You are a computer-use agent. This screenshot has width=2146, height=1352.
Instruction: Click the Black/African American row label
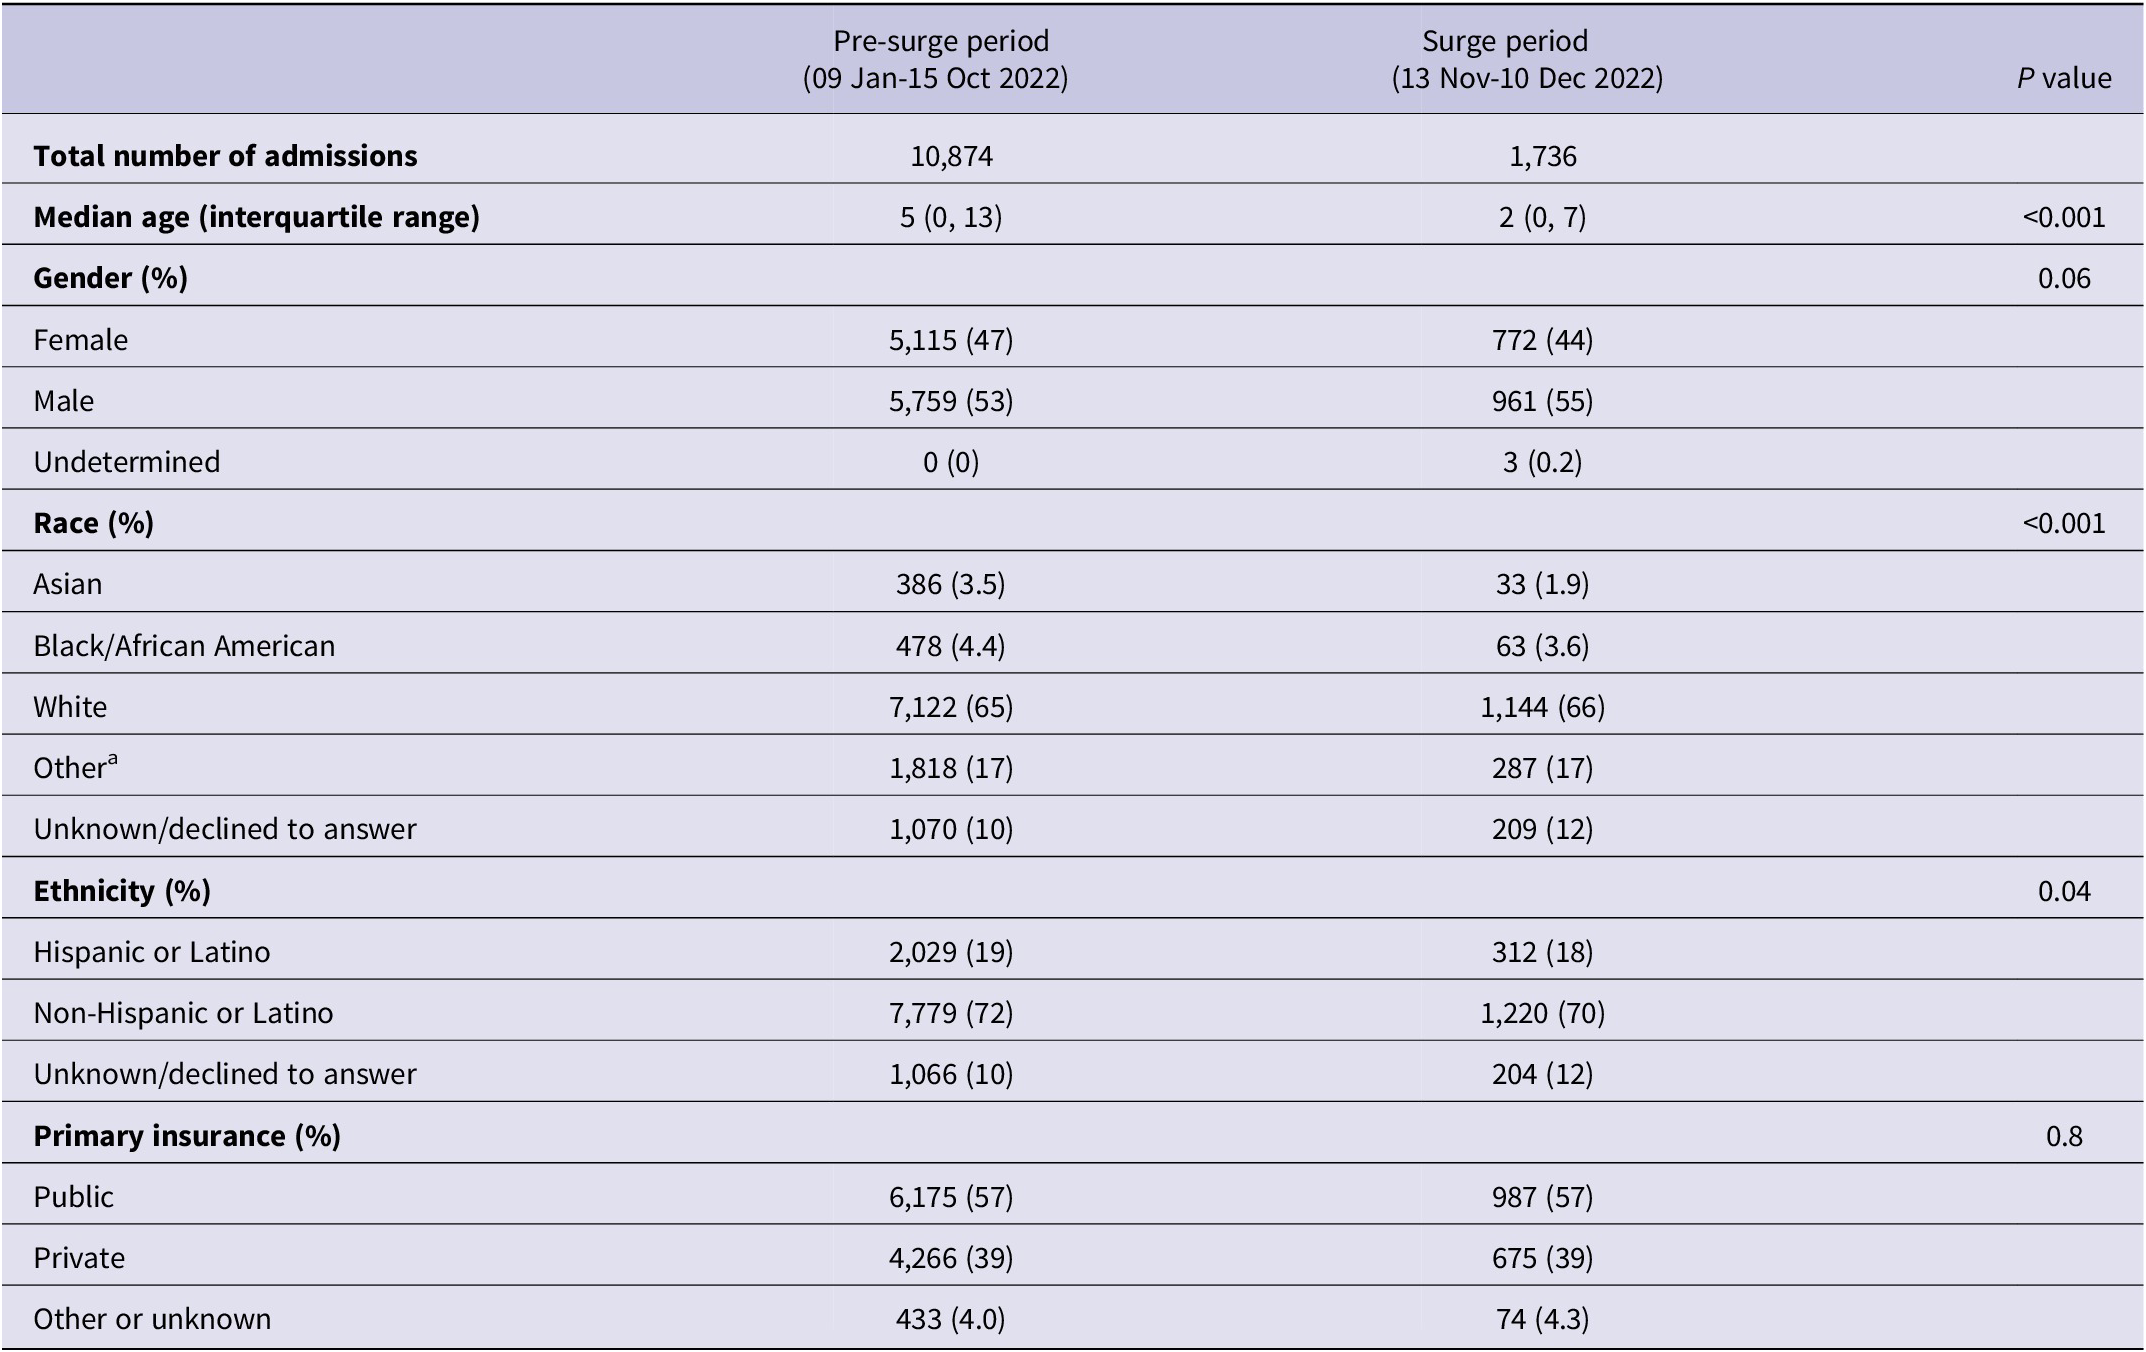pyautogui.click(x=184, y=646)
